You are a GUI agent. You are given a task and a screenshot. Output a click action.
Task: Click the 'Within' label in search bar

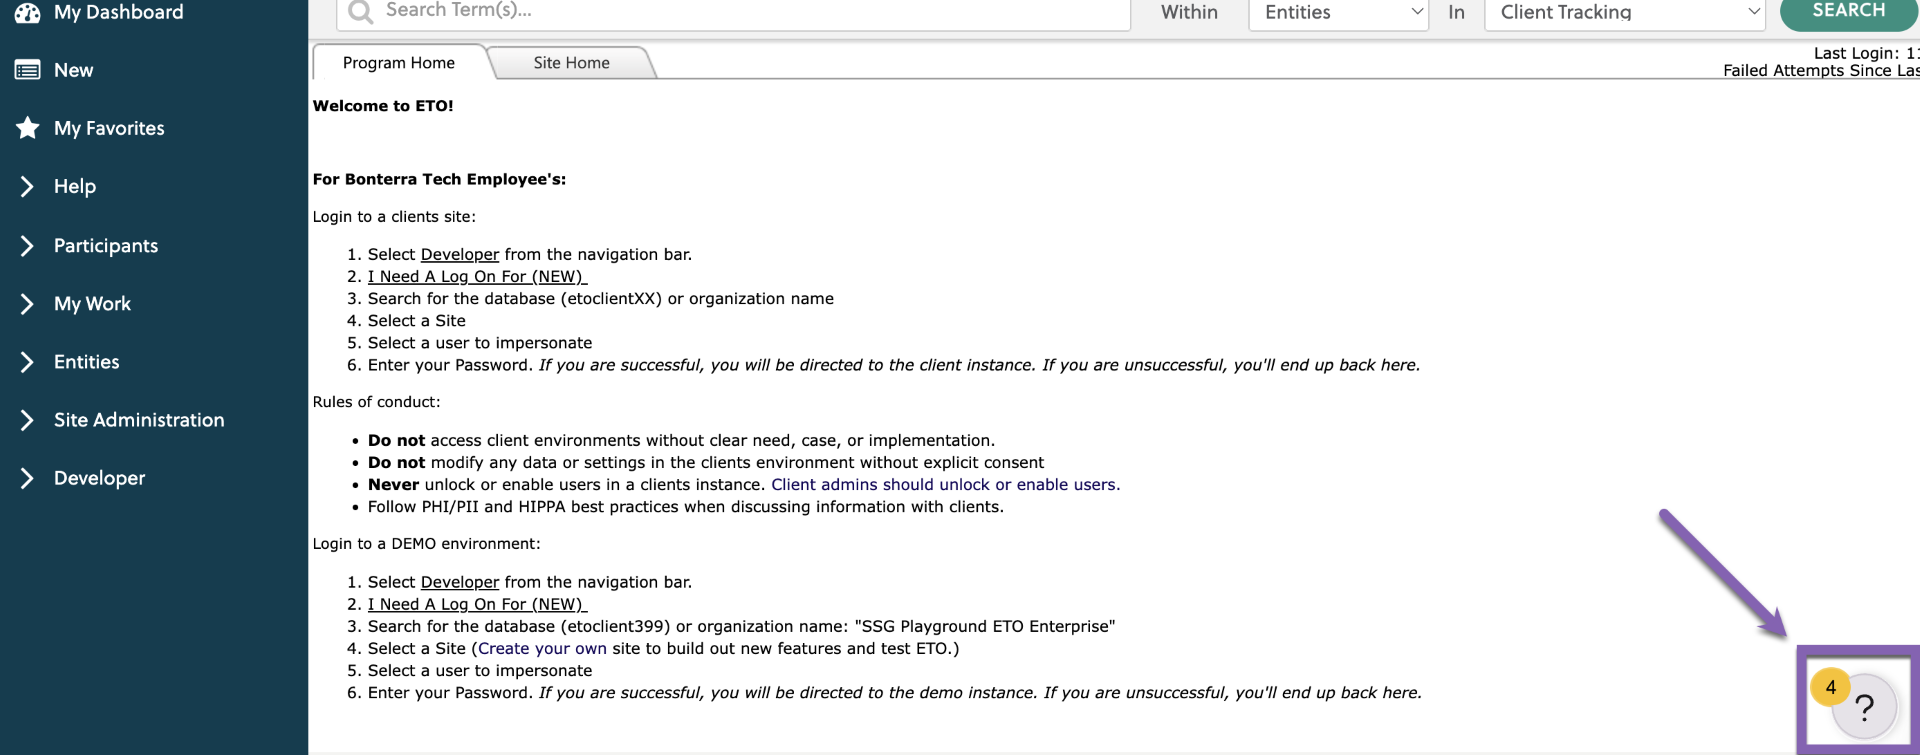click(x=1189, y=12)
